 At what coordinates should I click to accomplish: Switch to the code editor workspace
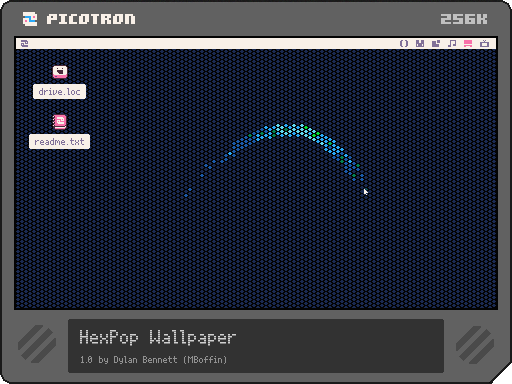click(x=404, y=43)
